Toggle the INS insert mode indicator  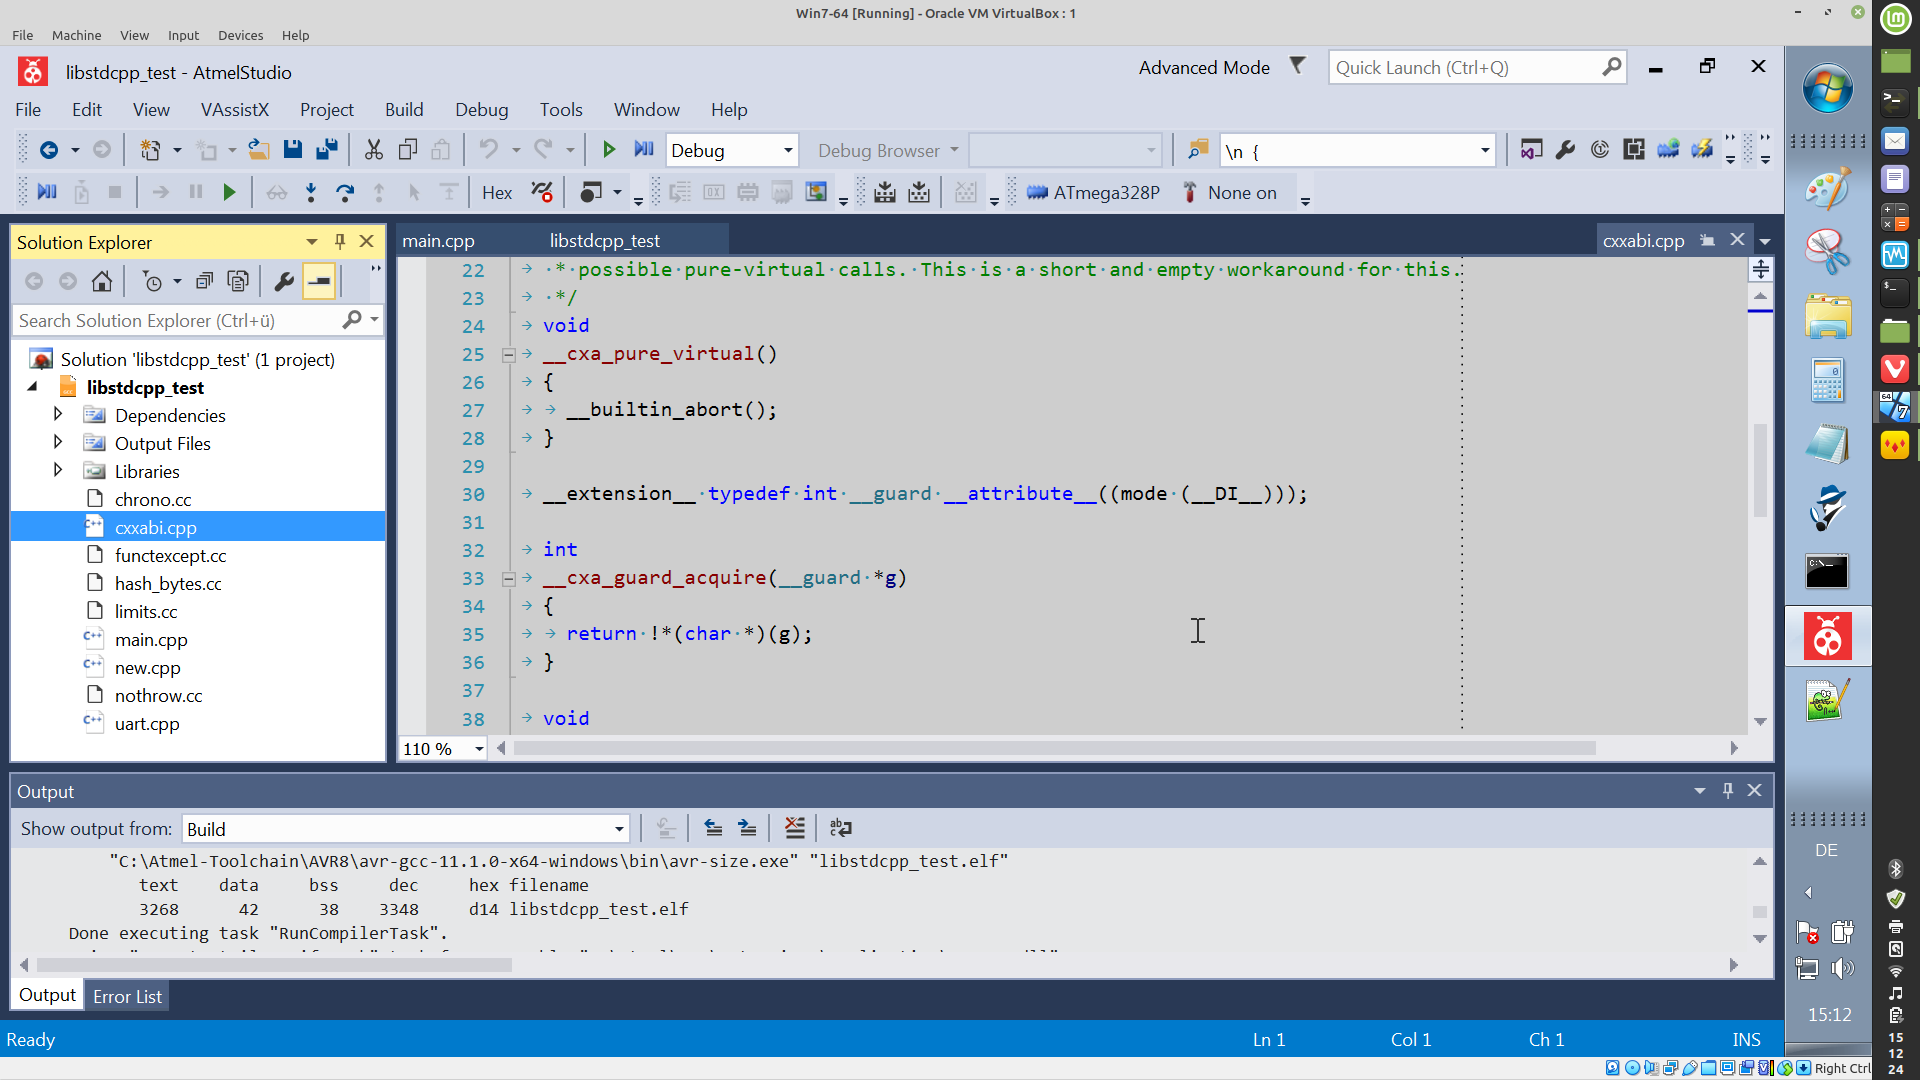[x=1746, y=1039]
